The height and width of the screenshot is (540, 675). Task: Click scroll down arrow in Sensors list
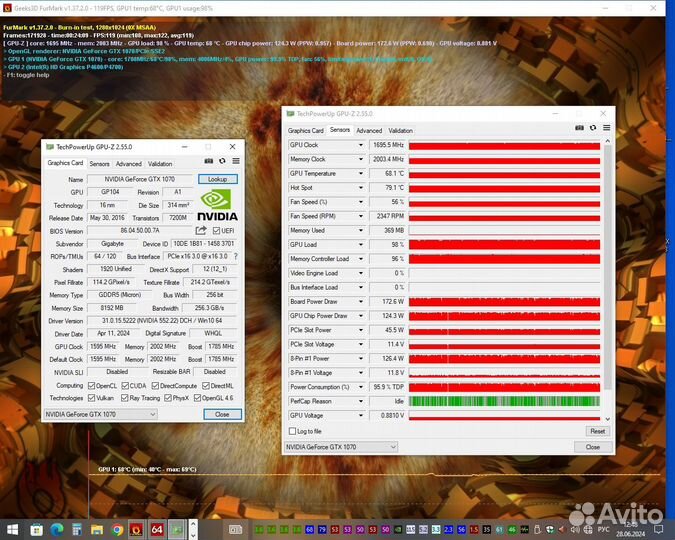point(607,419)
